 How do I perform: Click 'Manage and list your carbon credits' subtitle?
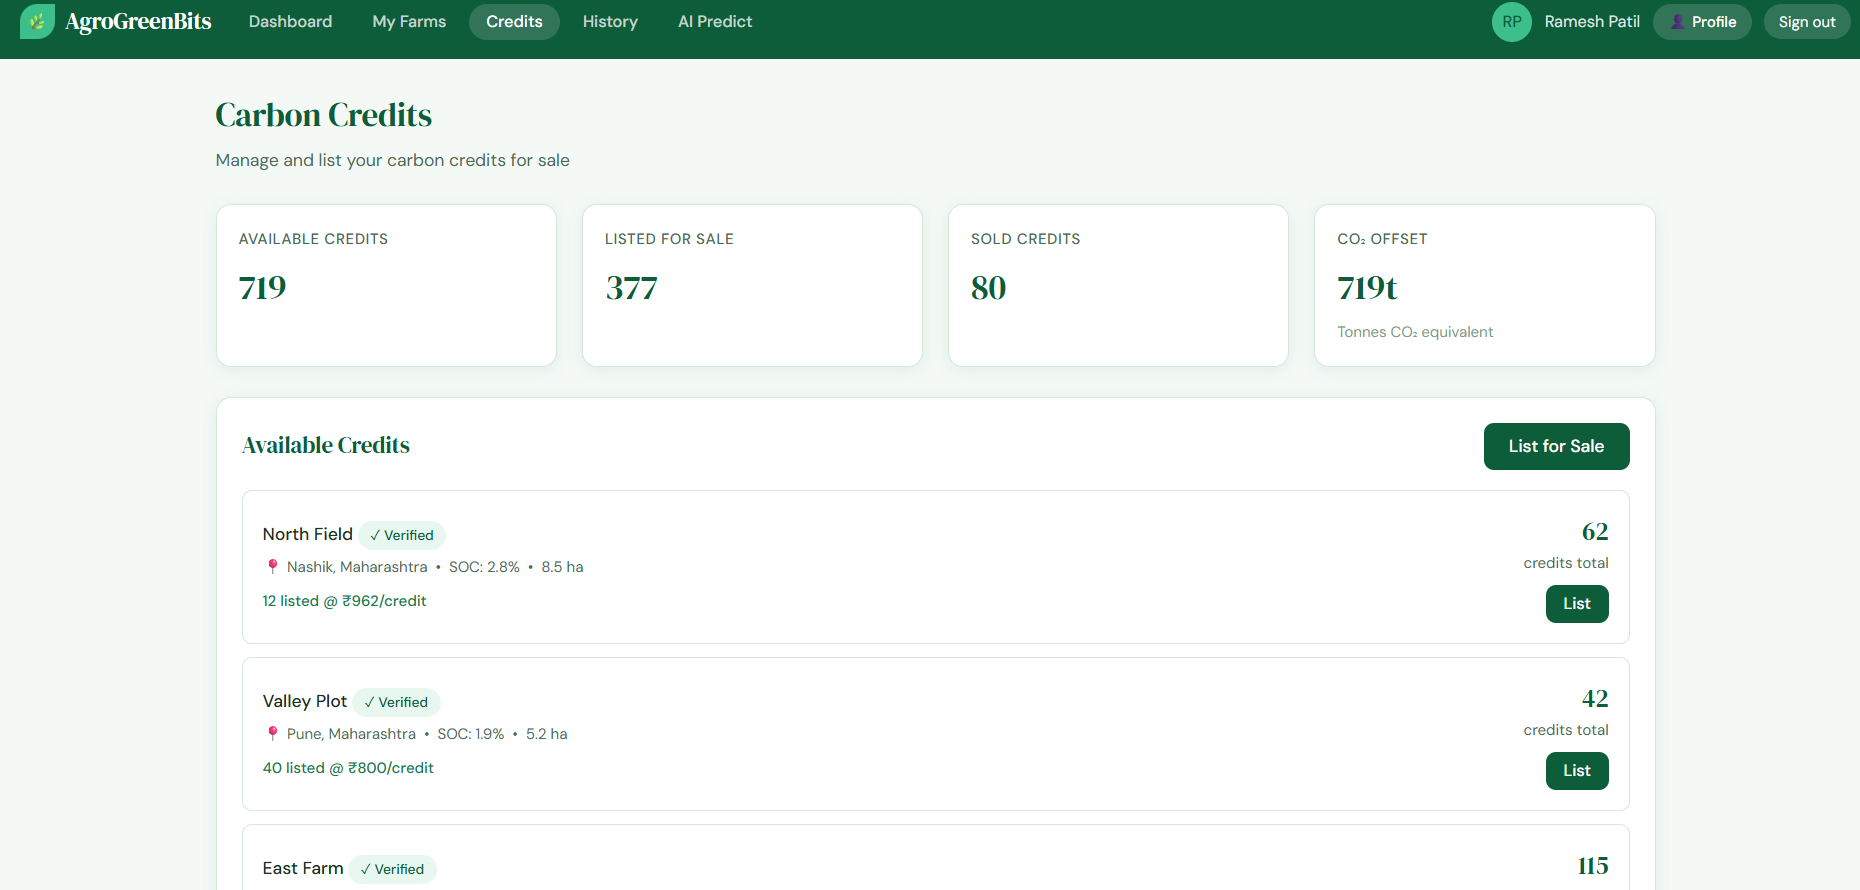point(392,160)
